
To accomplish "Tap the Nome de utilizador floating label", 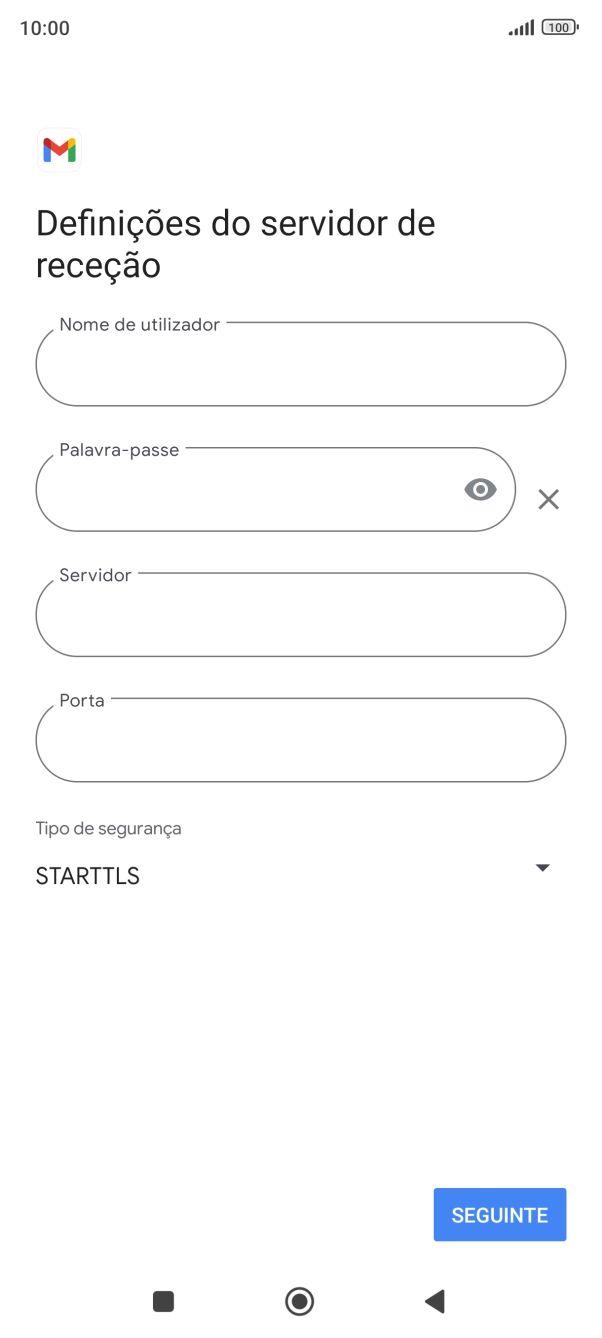I will point(139,324).
